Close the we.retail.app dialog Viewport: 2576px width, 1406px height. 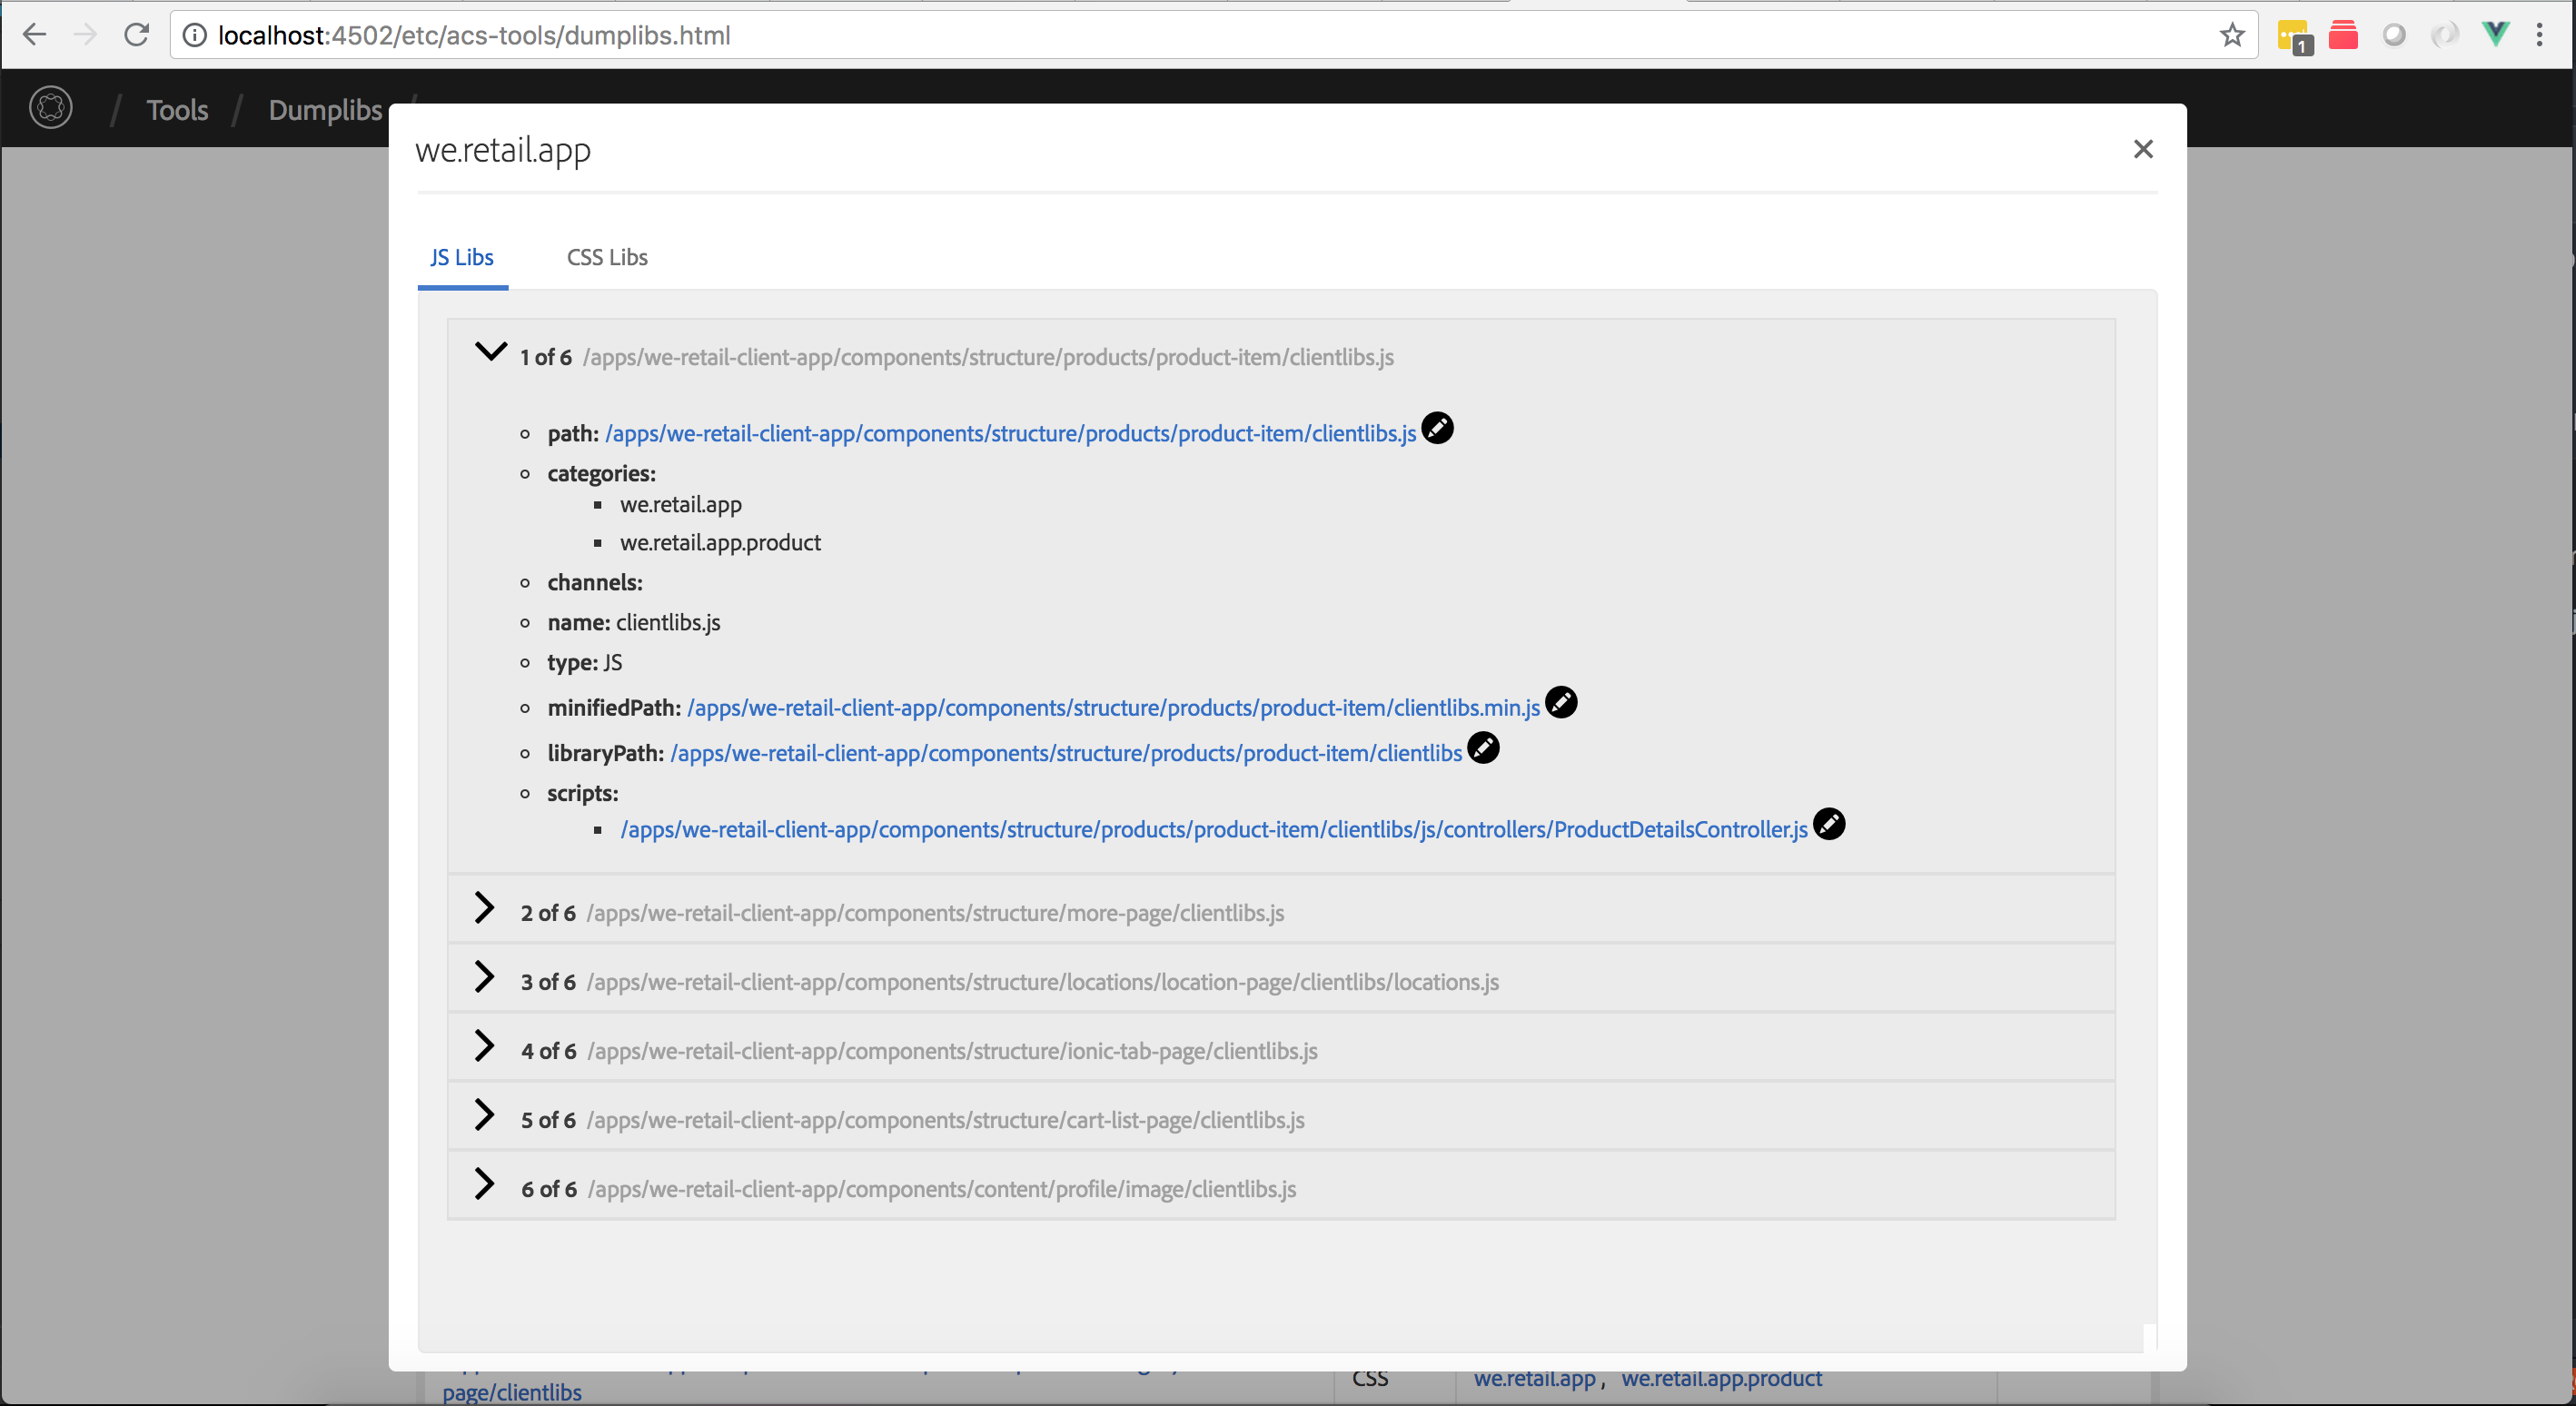(x=2143, y=149)
